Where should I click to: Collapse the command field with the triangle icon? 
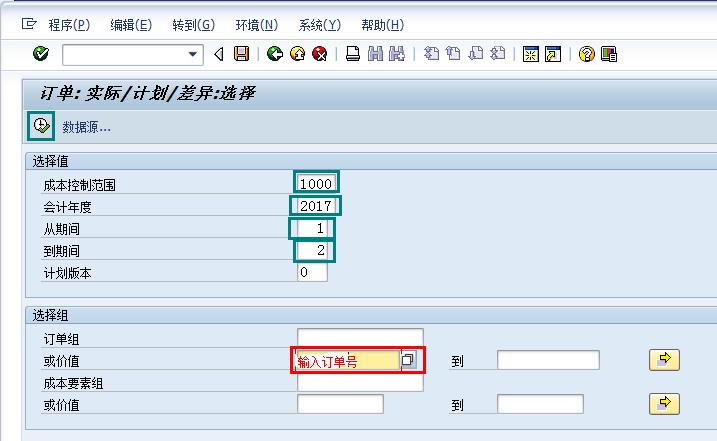pyautogui.click(x=219, y=54)
